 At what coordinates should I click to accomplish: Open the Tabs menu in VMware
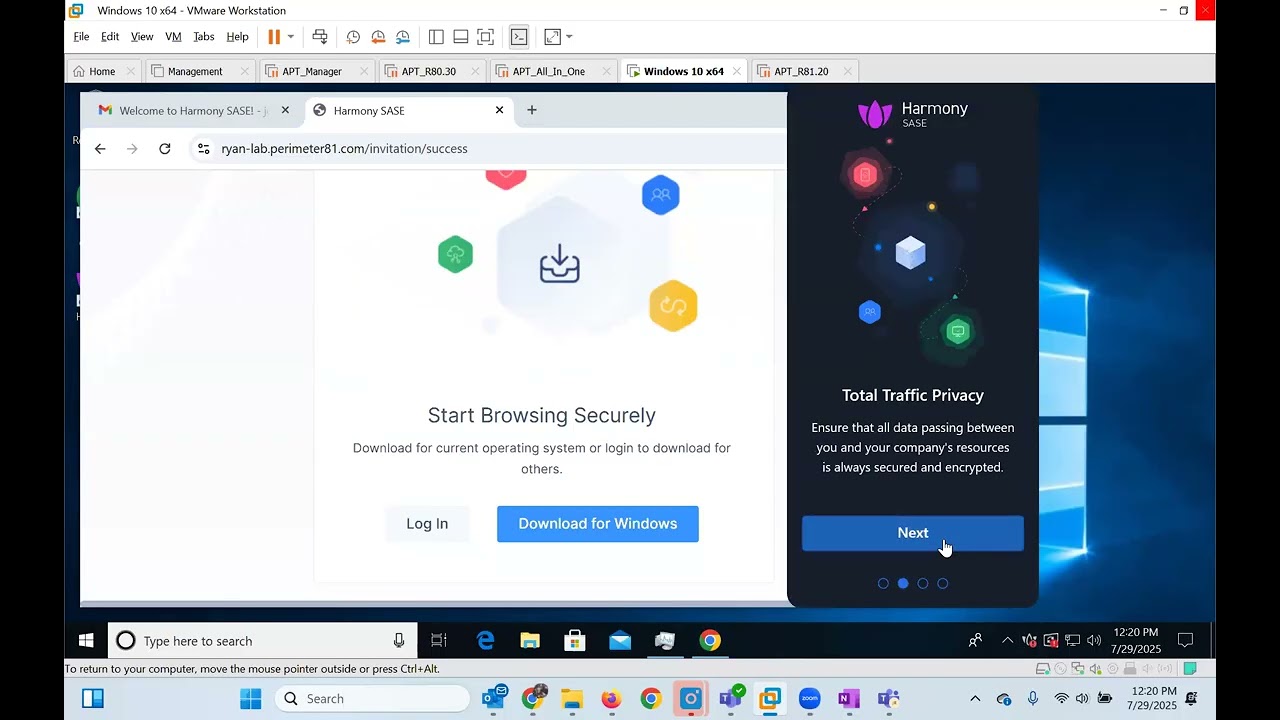pyautogui.click(x=204, y=37)
